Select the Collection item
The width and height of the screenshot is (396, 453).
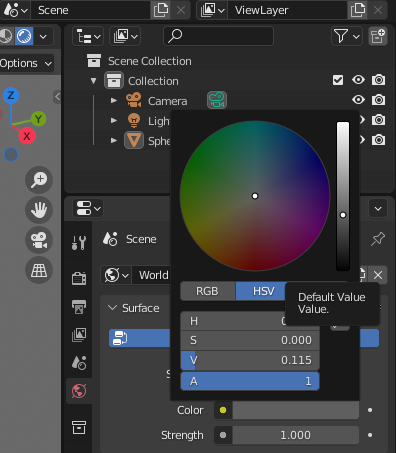coord(153,81)
